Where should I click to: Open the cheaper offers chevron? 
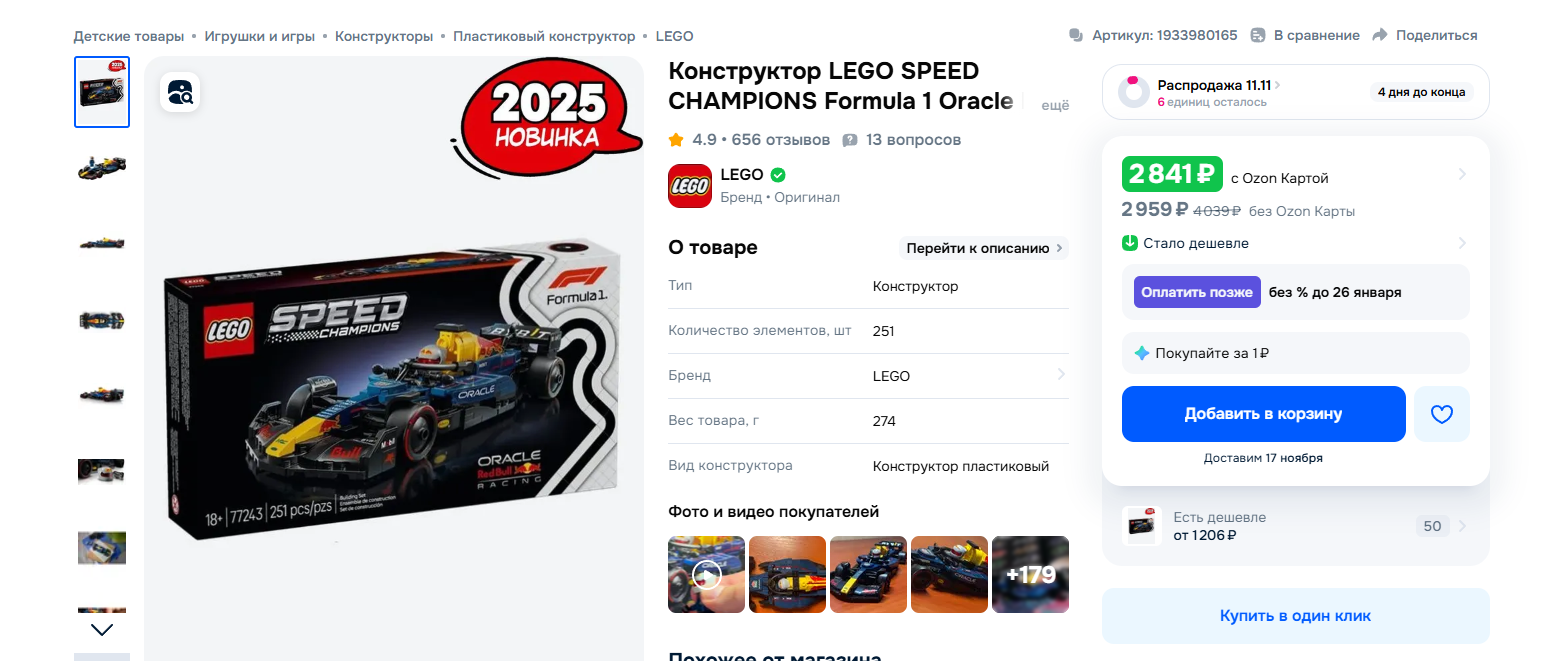(1462, 526)
